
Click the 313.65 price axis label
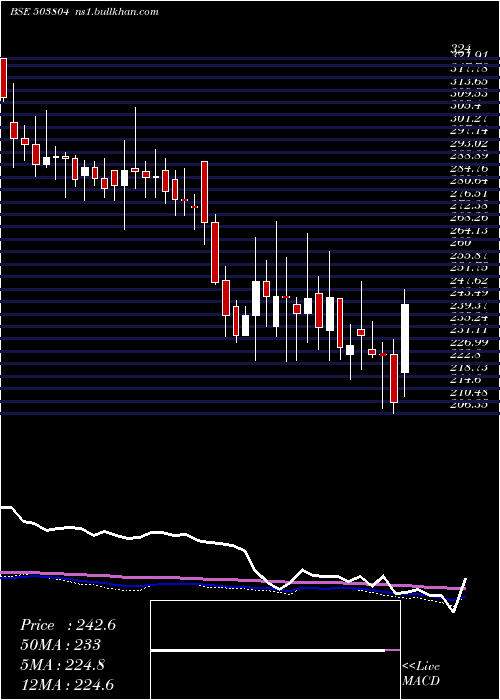coord(468,81)
